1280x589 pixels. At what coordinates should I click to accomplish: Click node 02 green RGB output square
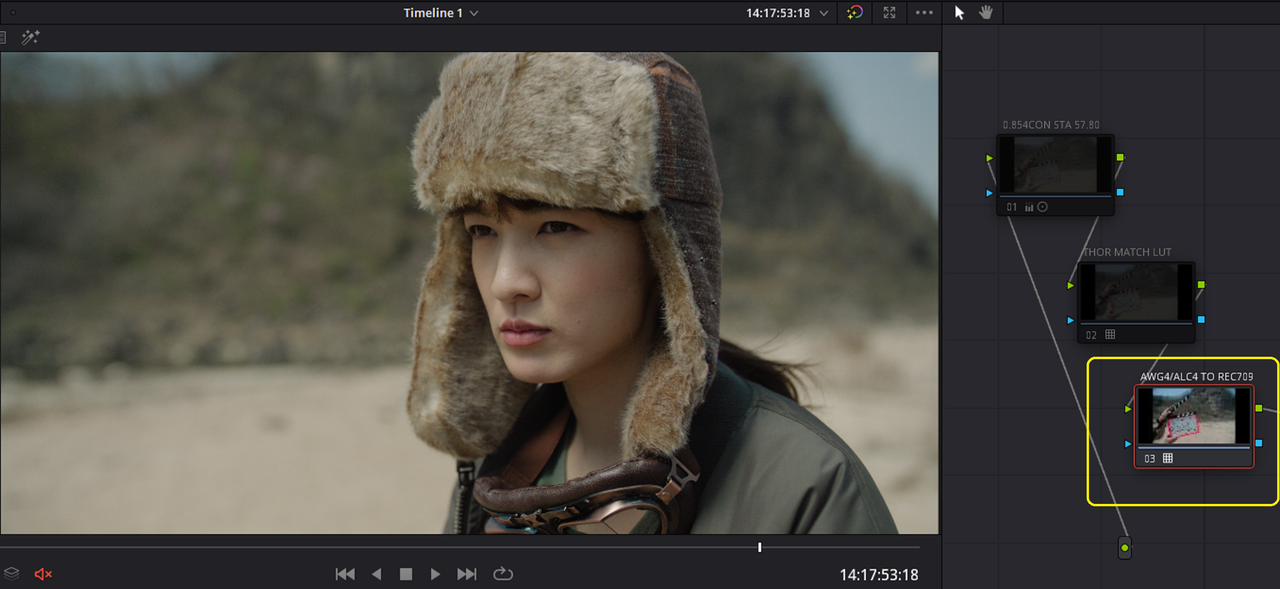[x=1201, y=285]
